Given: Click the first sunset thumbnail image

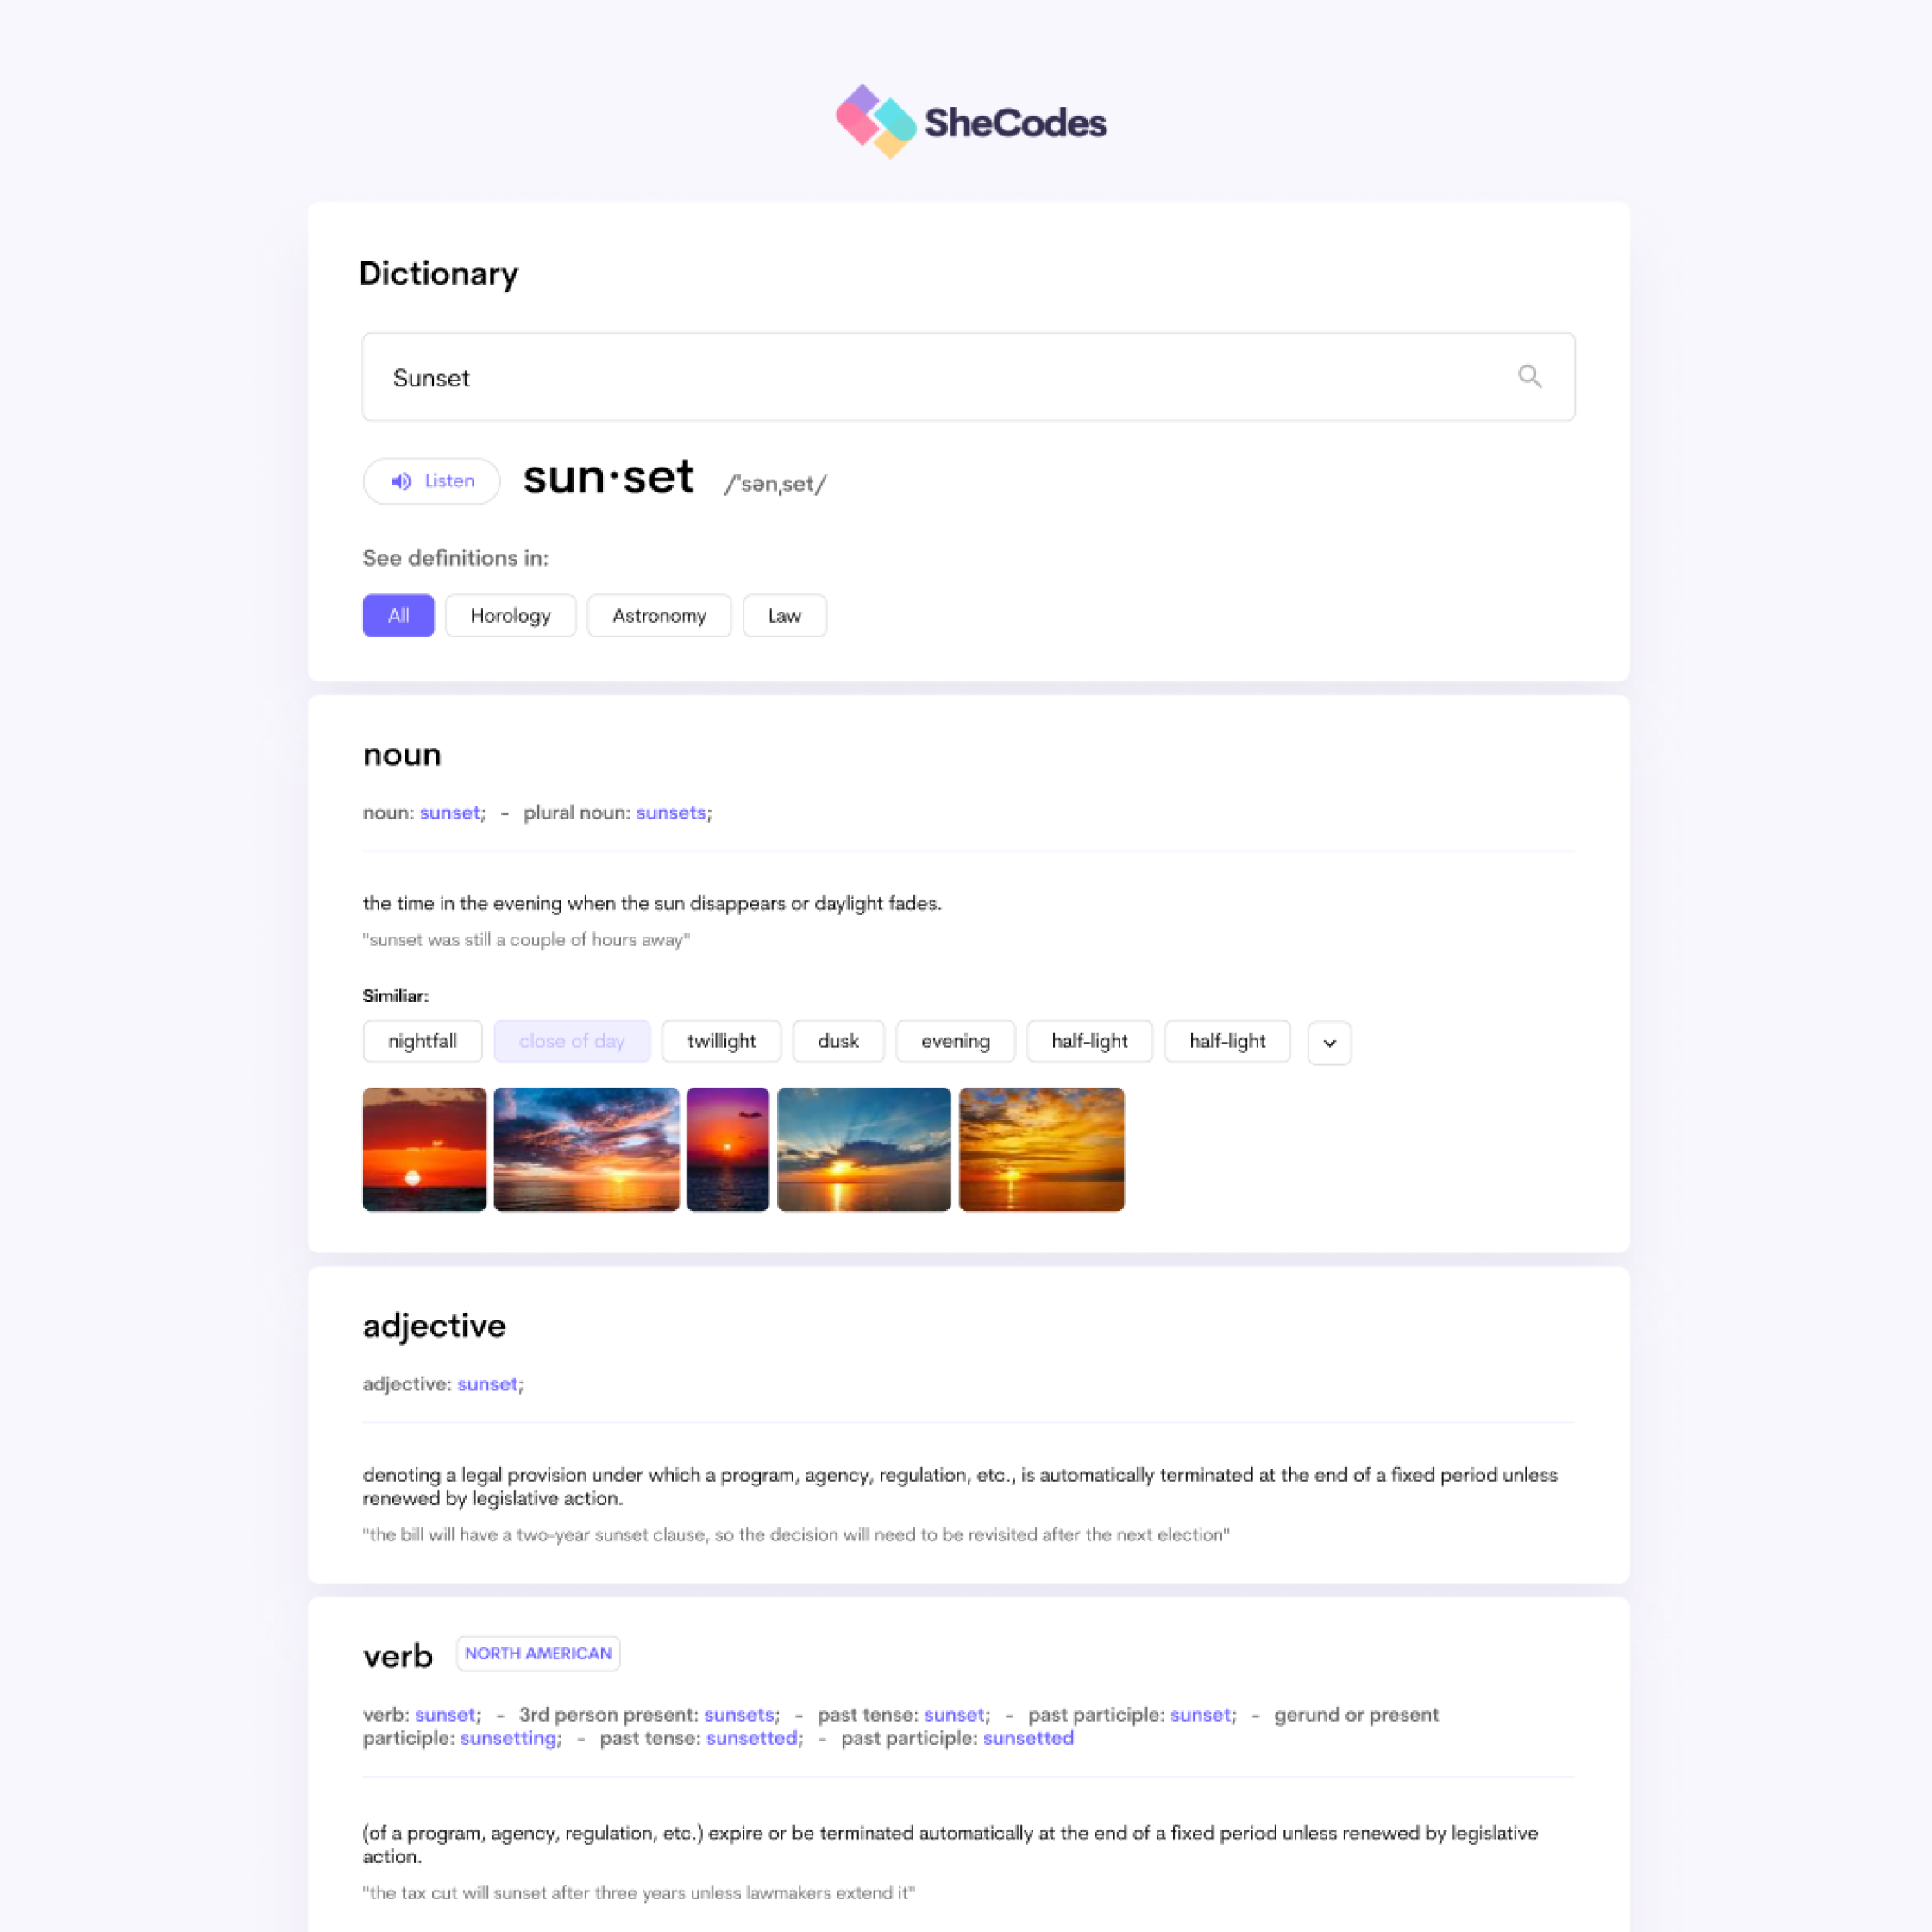Looking at the screenshot, I should tap(423, 1148).
